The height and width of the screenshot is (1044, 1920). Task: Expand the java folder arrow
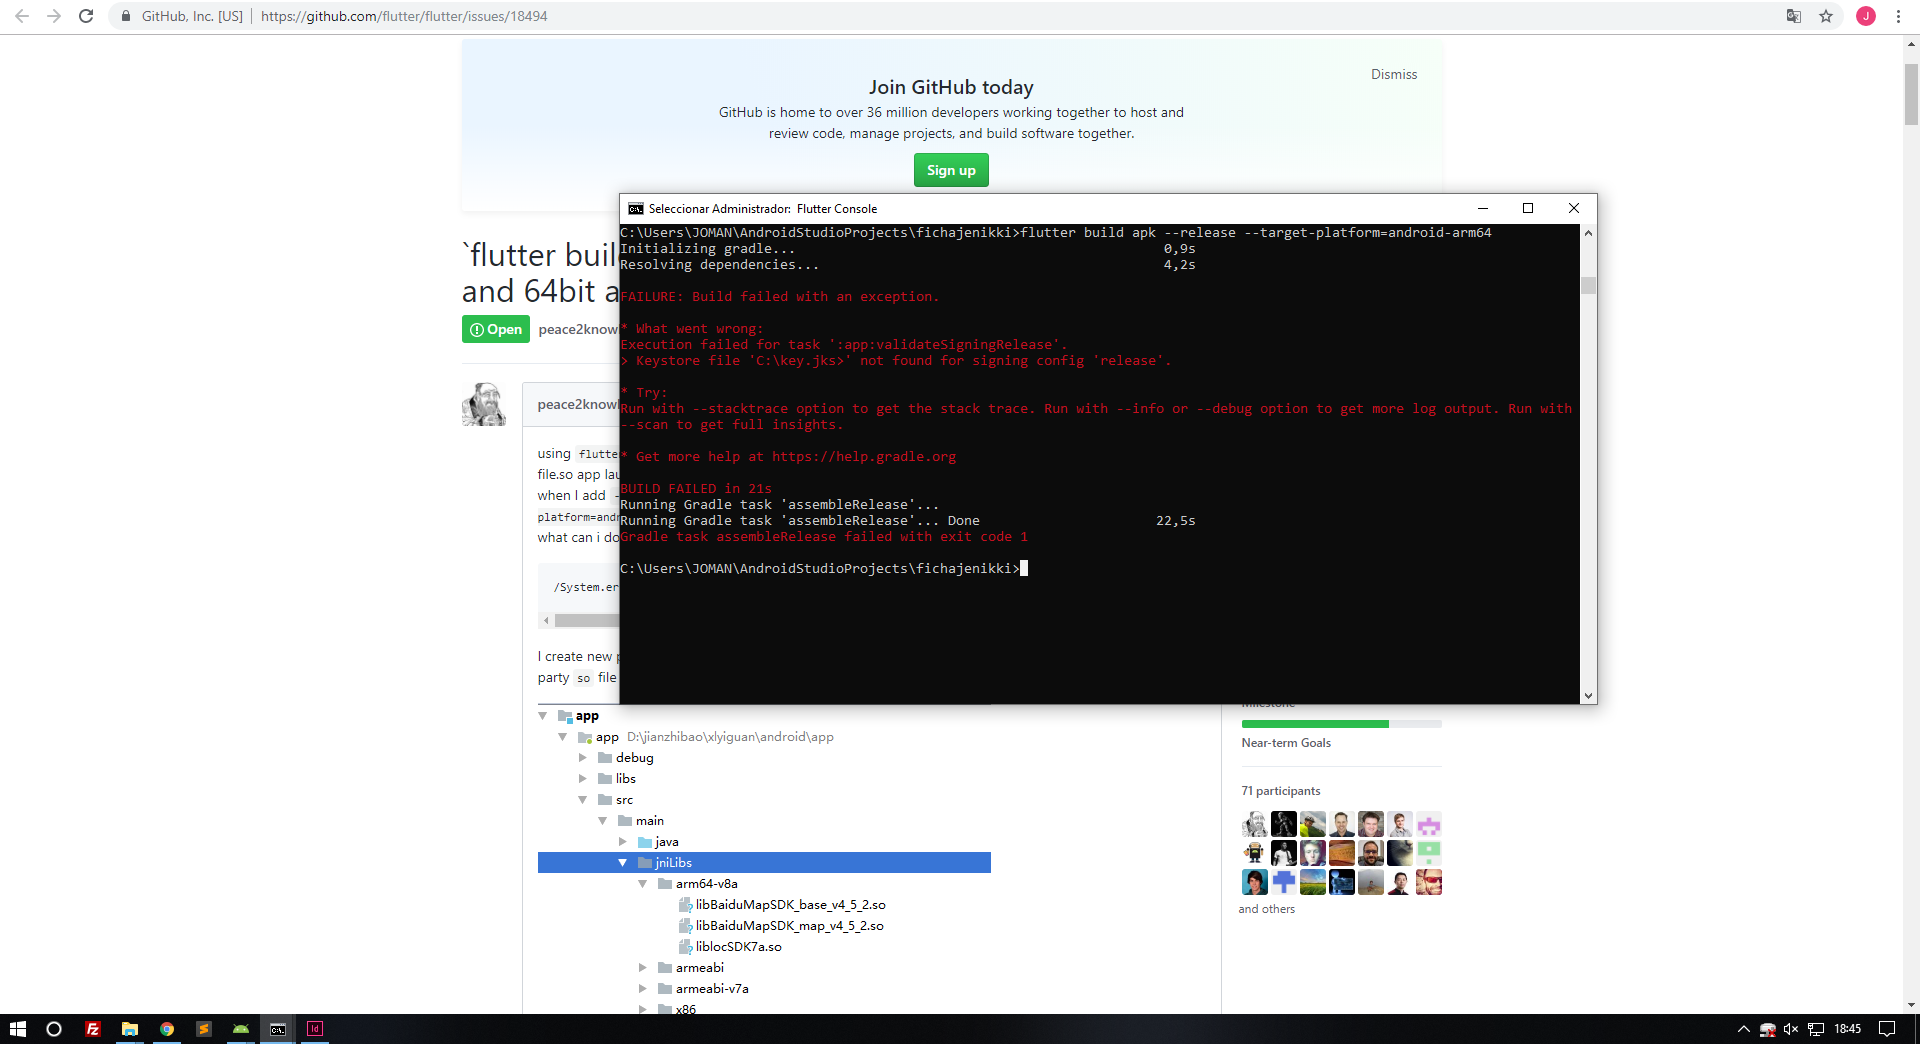pos(623,842)
